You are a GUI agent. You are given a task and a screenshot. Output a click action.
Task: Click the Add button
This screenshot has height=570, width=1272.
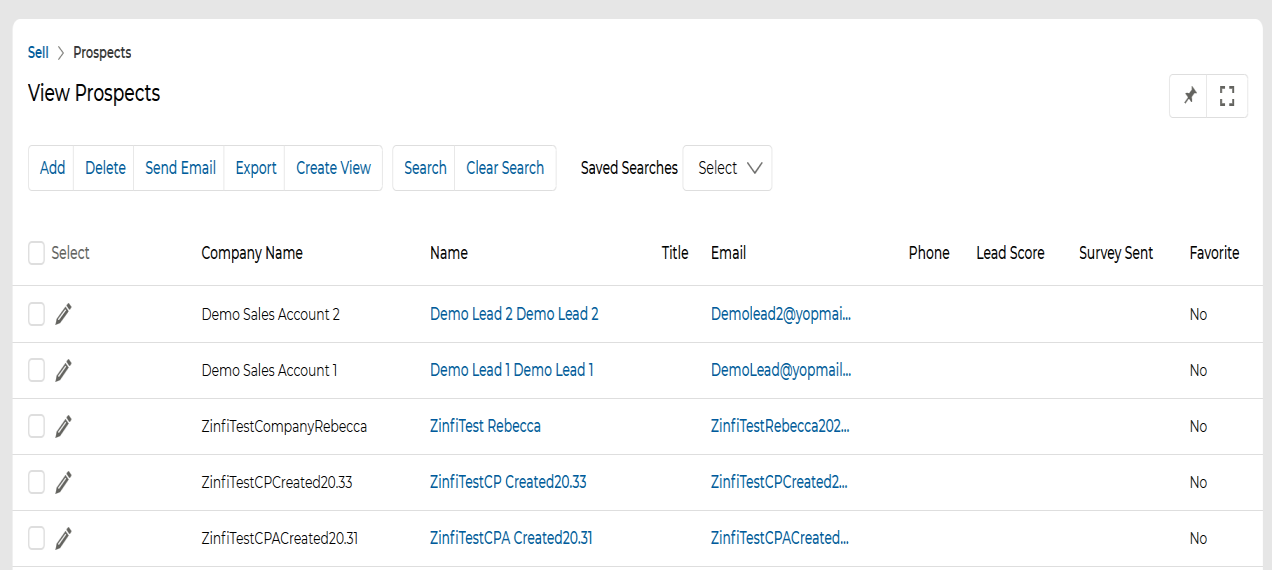(x=52, y=168)
